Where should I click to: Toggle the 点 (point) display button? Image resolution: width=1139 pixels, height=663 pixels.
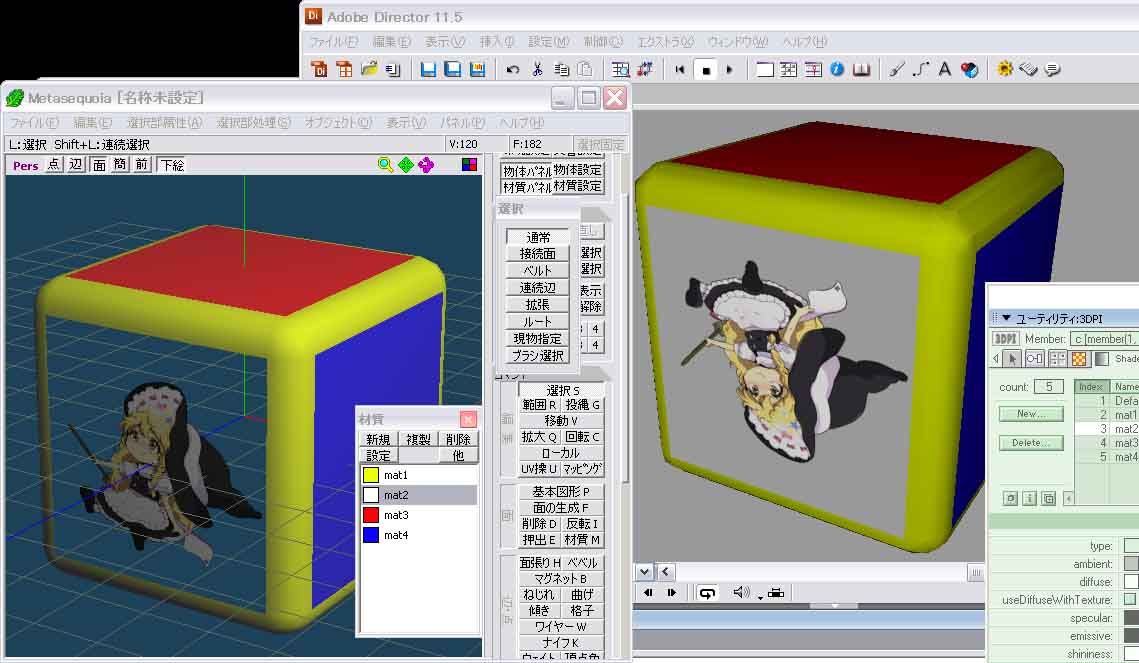[x=53, y=165]
